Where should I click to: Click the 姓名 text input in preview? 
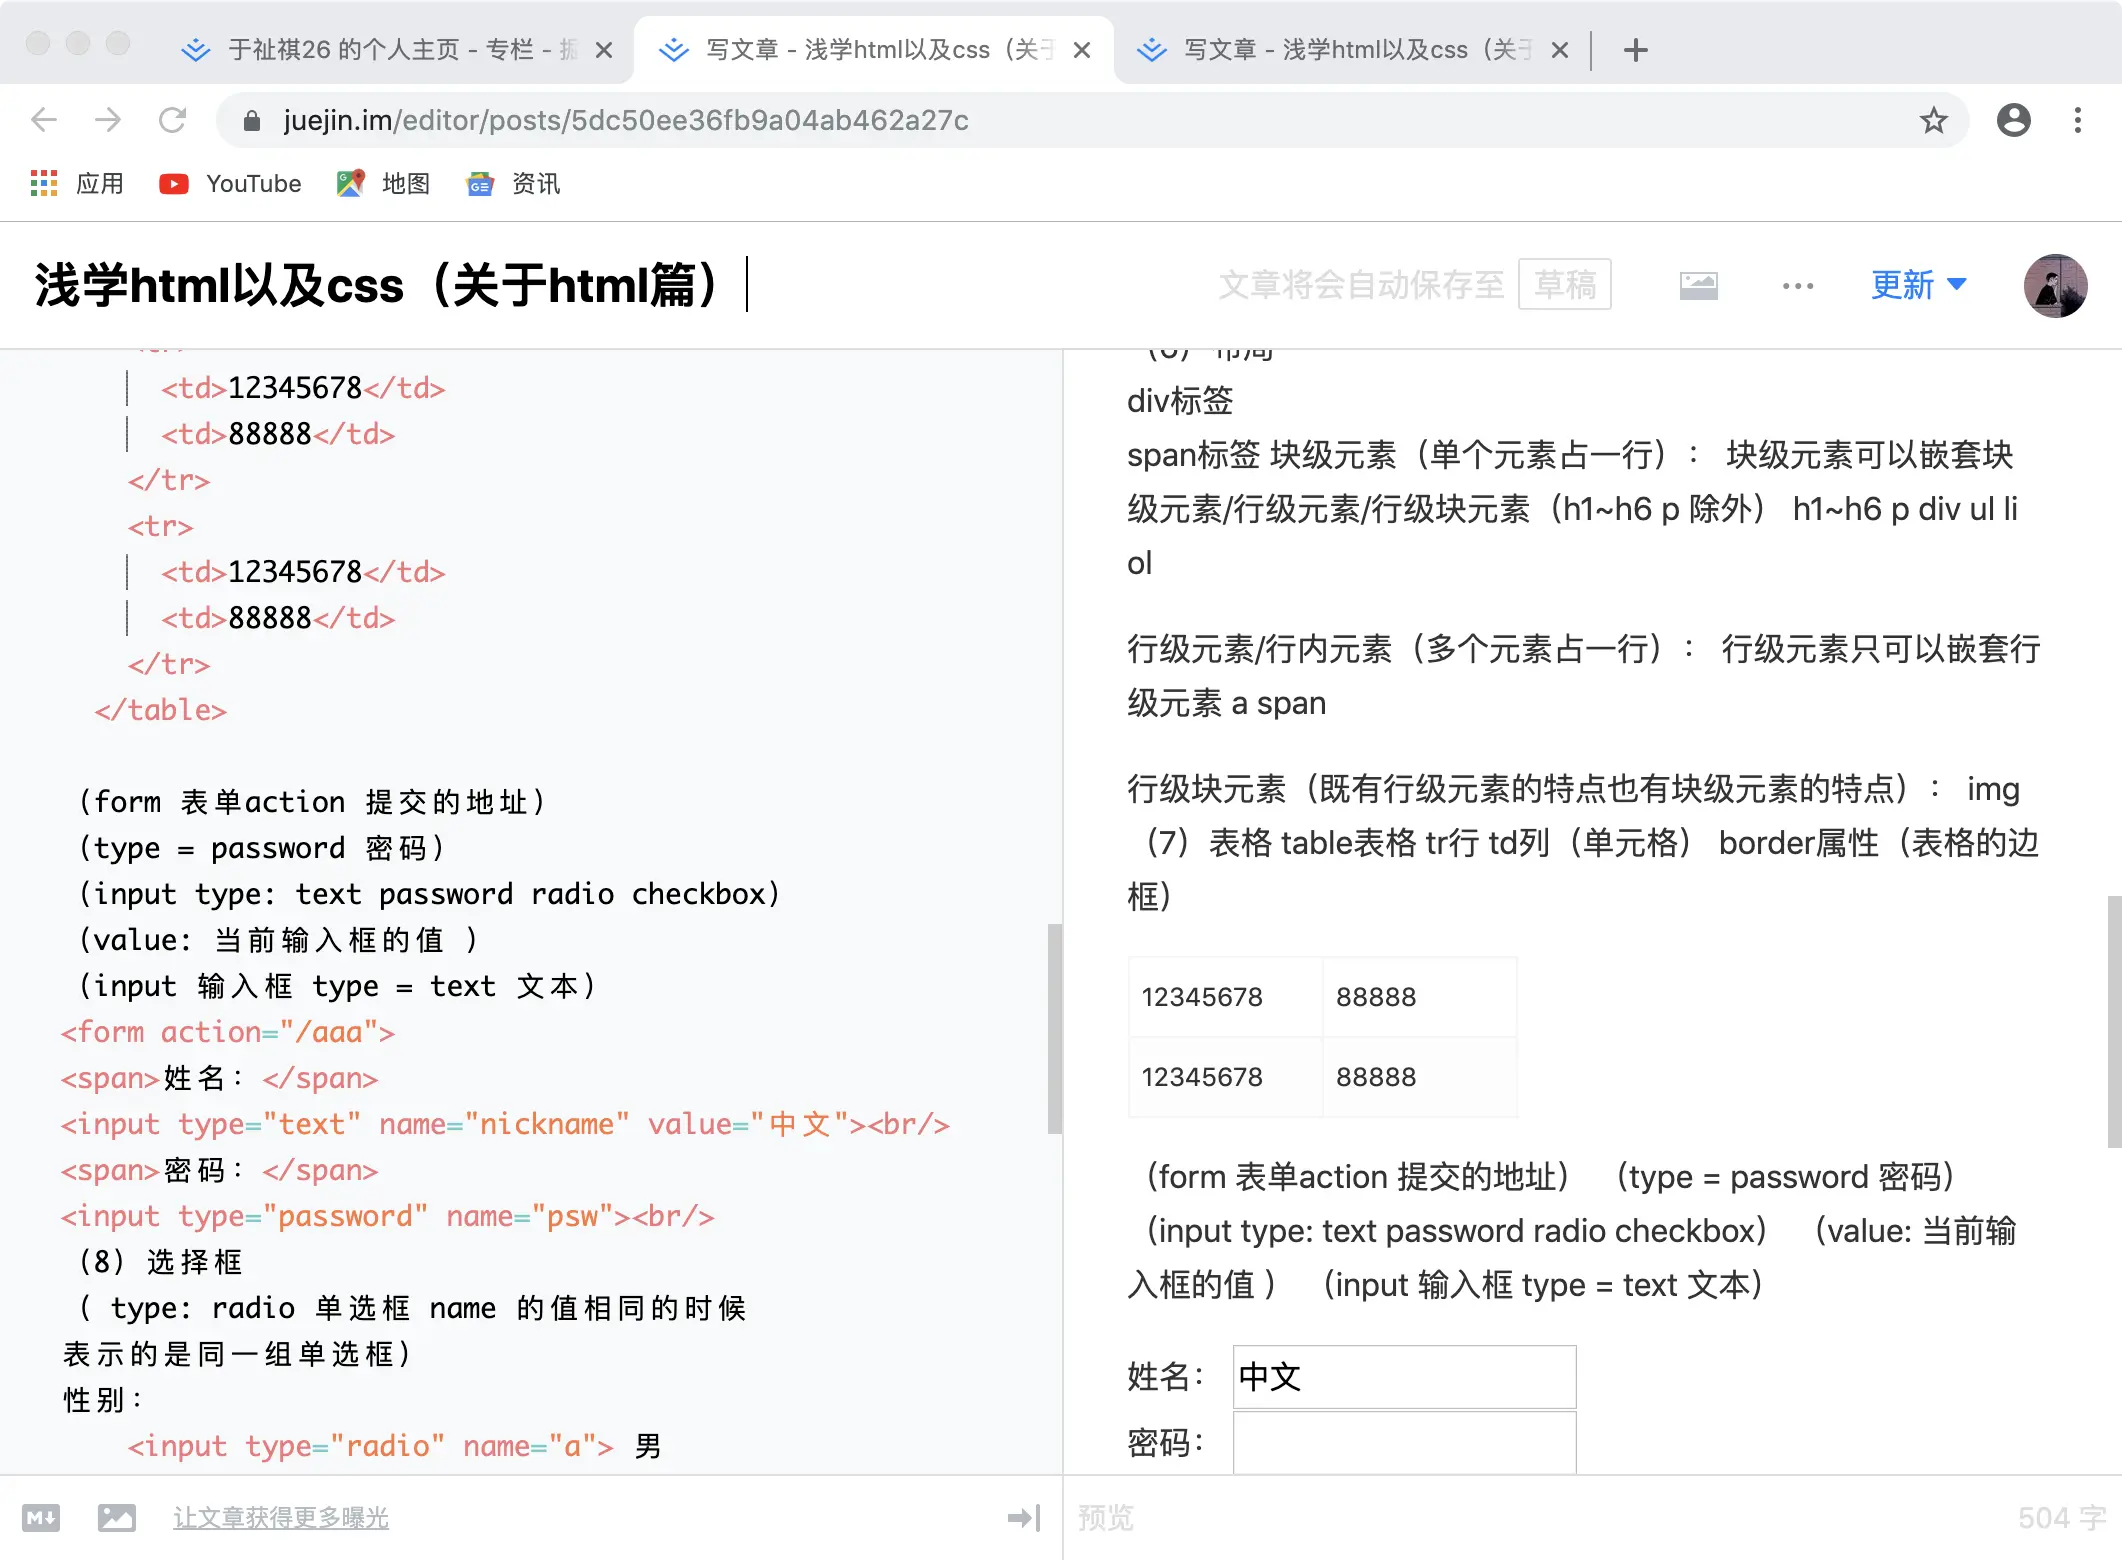click(1404, 1377)
